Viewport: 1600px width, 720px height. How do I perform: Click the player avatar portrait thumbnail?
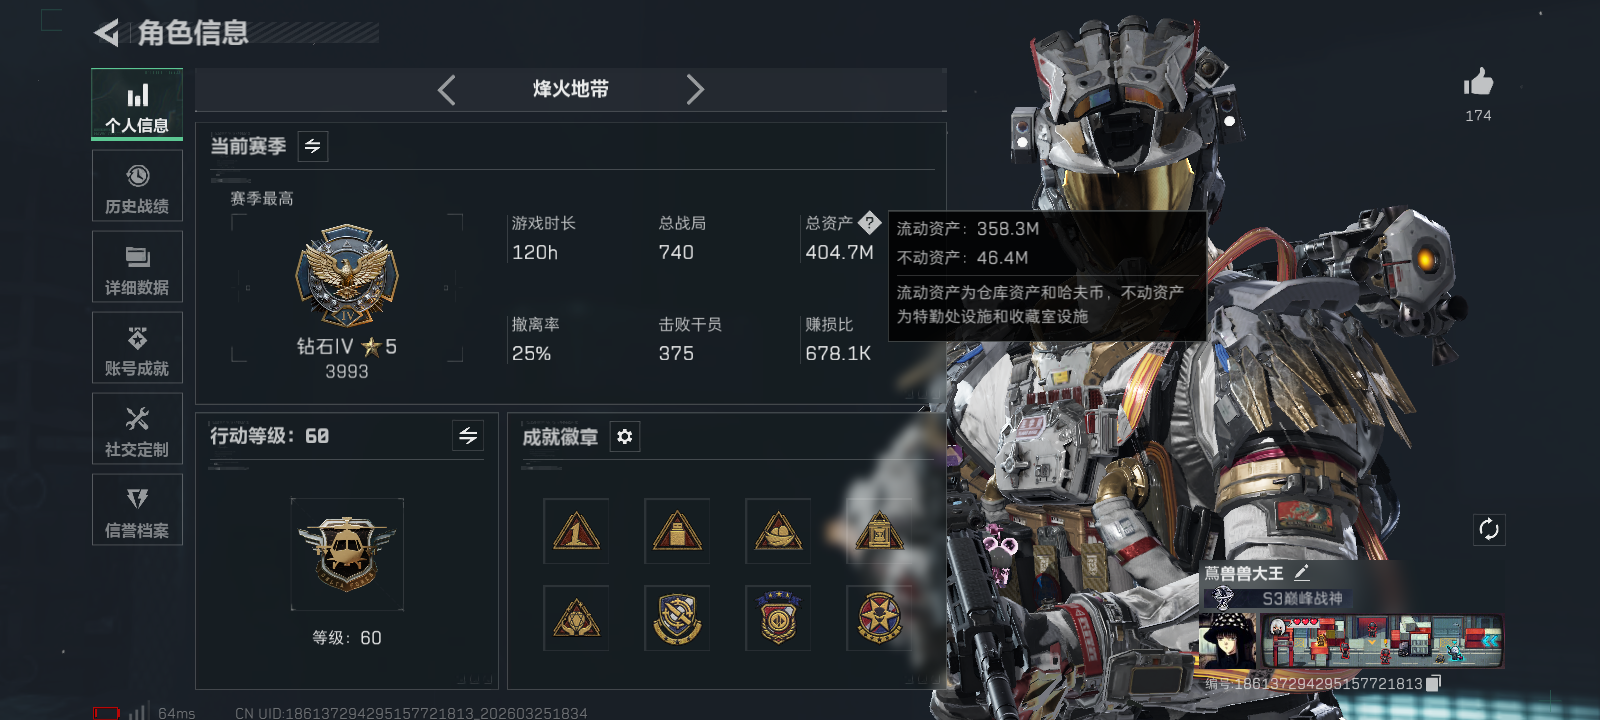point(1228,641)
